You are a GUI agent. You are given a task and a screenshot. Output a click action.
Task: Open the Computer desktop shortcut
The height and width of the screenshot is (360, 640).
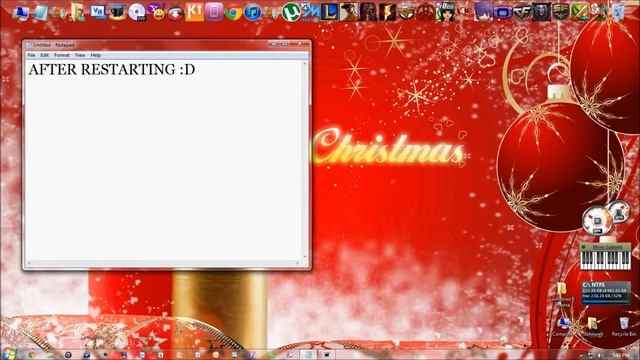(x=563, y=327)
